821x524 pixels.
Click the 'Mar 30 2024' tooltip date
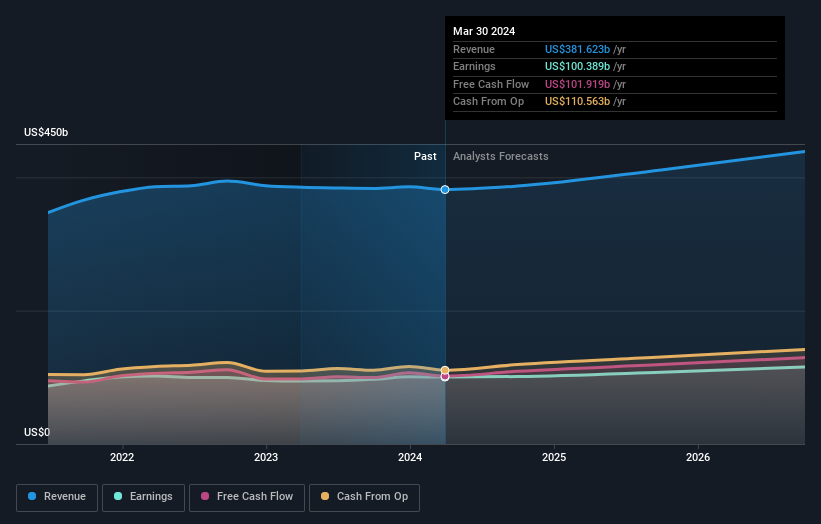484,31
